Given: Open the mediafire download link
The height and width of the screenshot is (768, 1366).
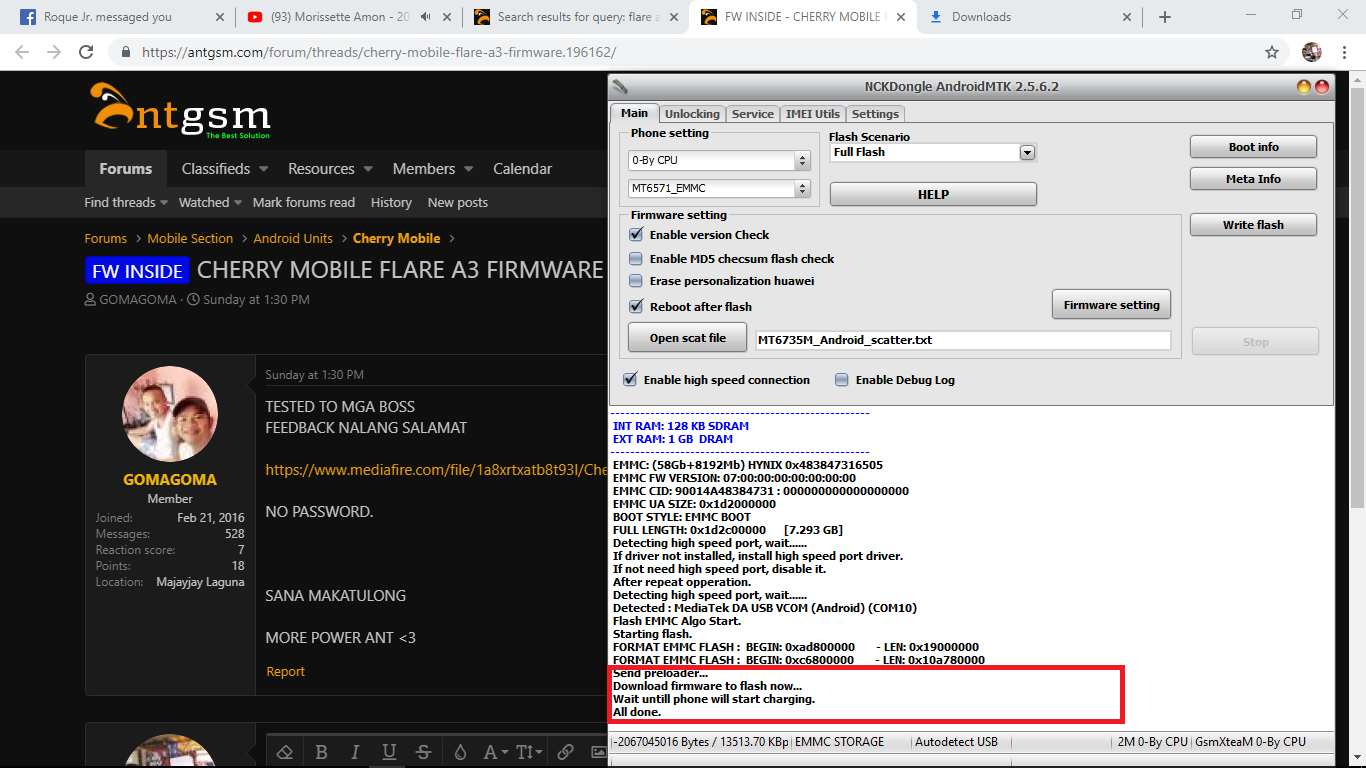Looking at the screenshot, I should 436,469.
